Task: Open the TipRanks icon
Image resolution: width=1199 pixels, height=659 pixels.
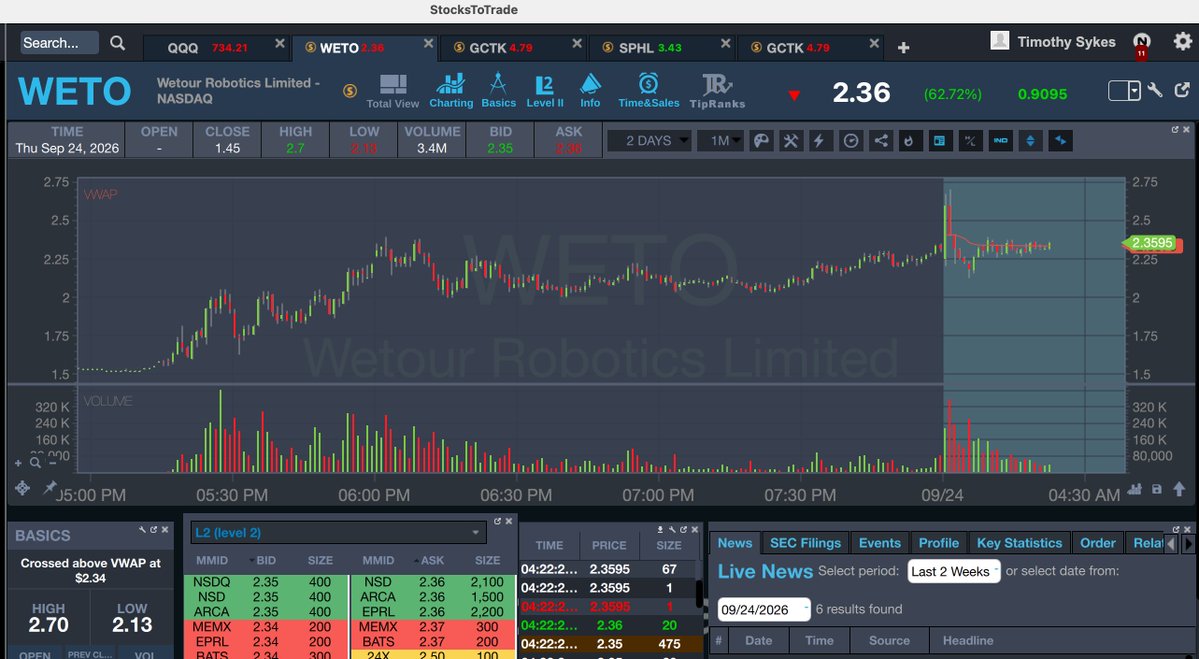Action: [x=716, y=92]
